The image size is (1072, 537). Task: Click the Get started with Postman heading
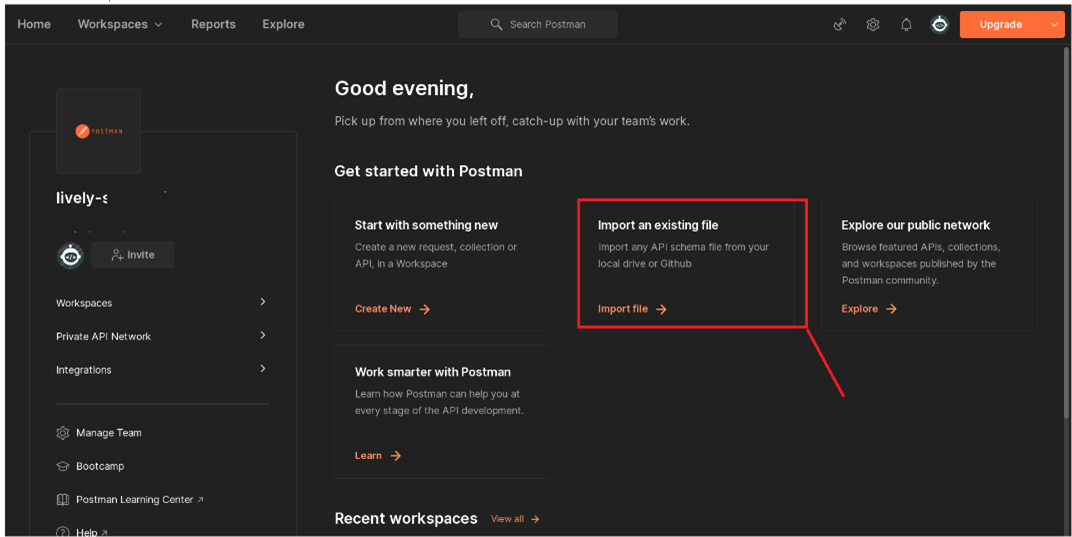(x=428, y=171)
